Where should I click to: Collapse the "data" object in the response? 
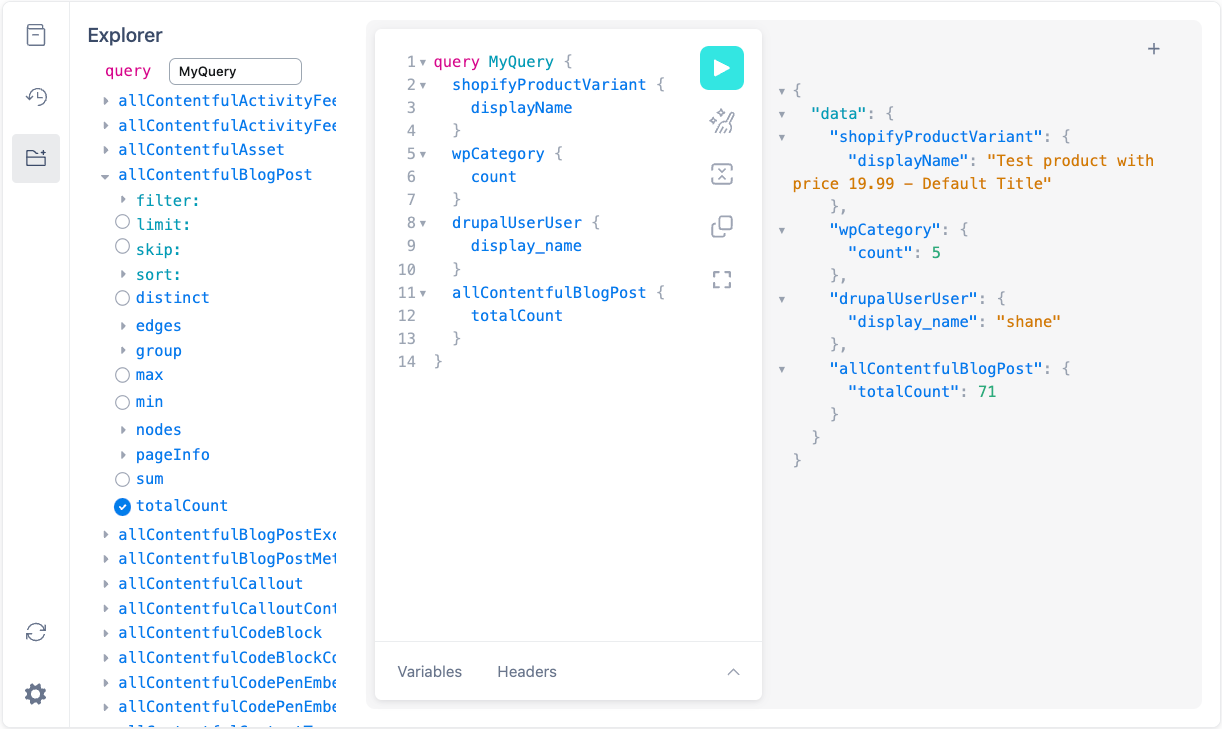tap(782, 114)
